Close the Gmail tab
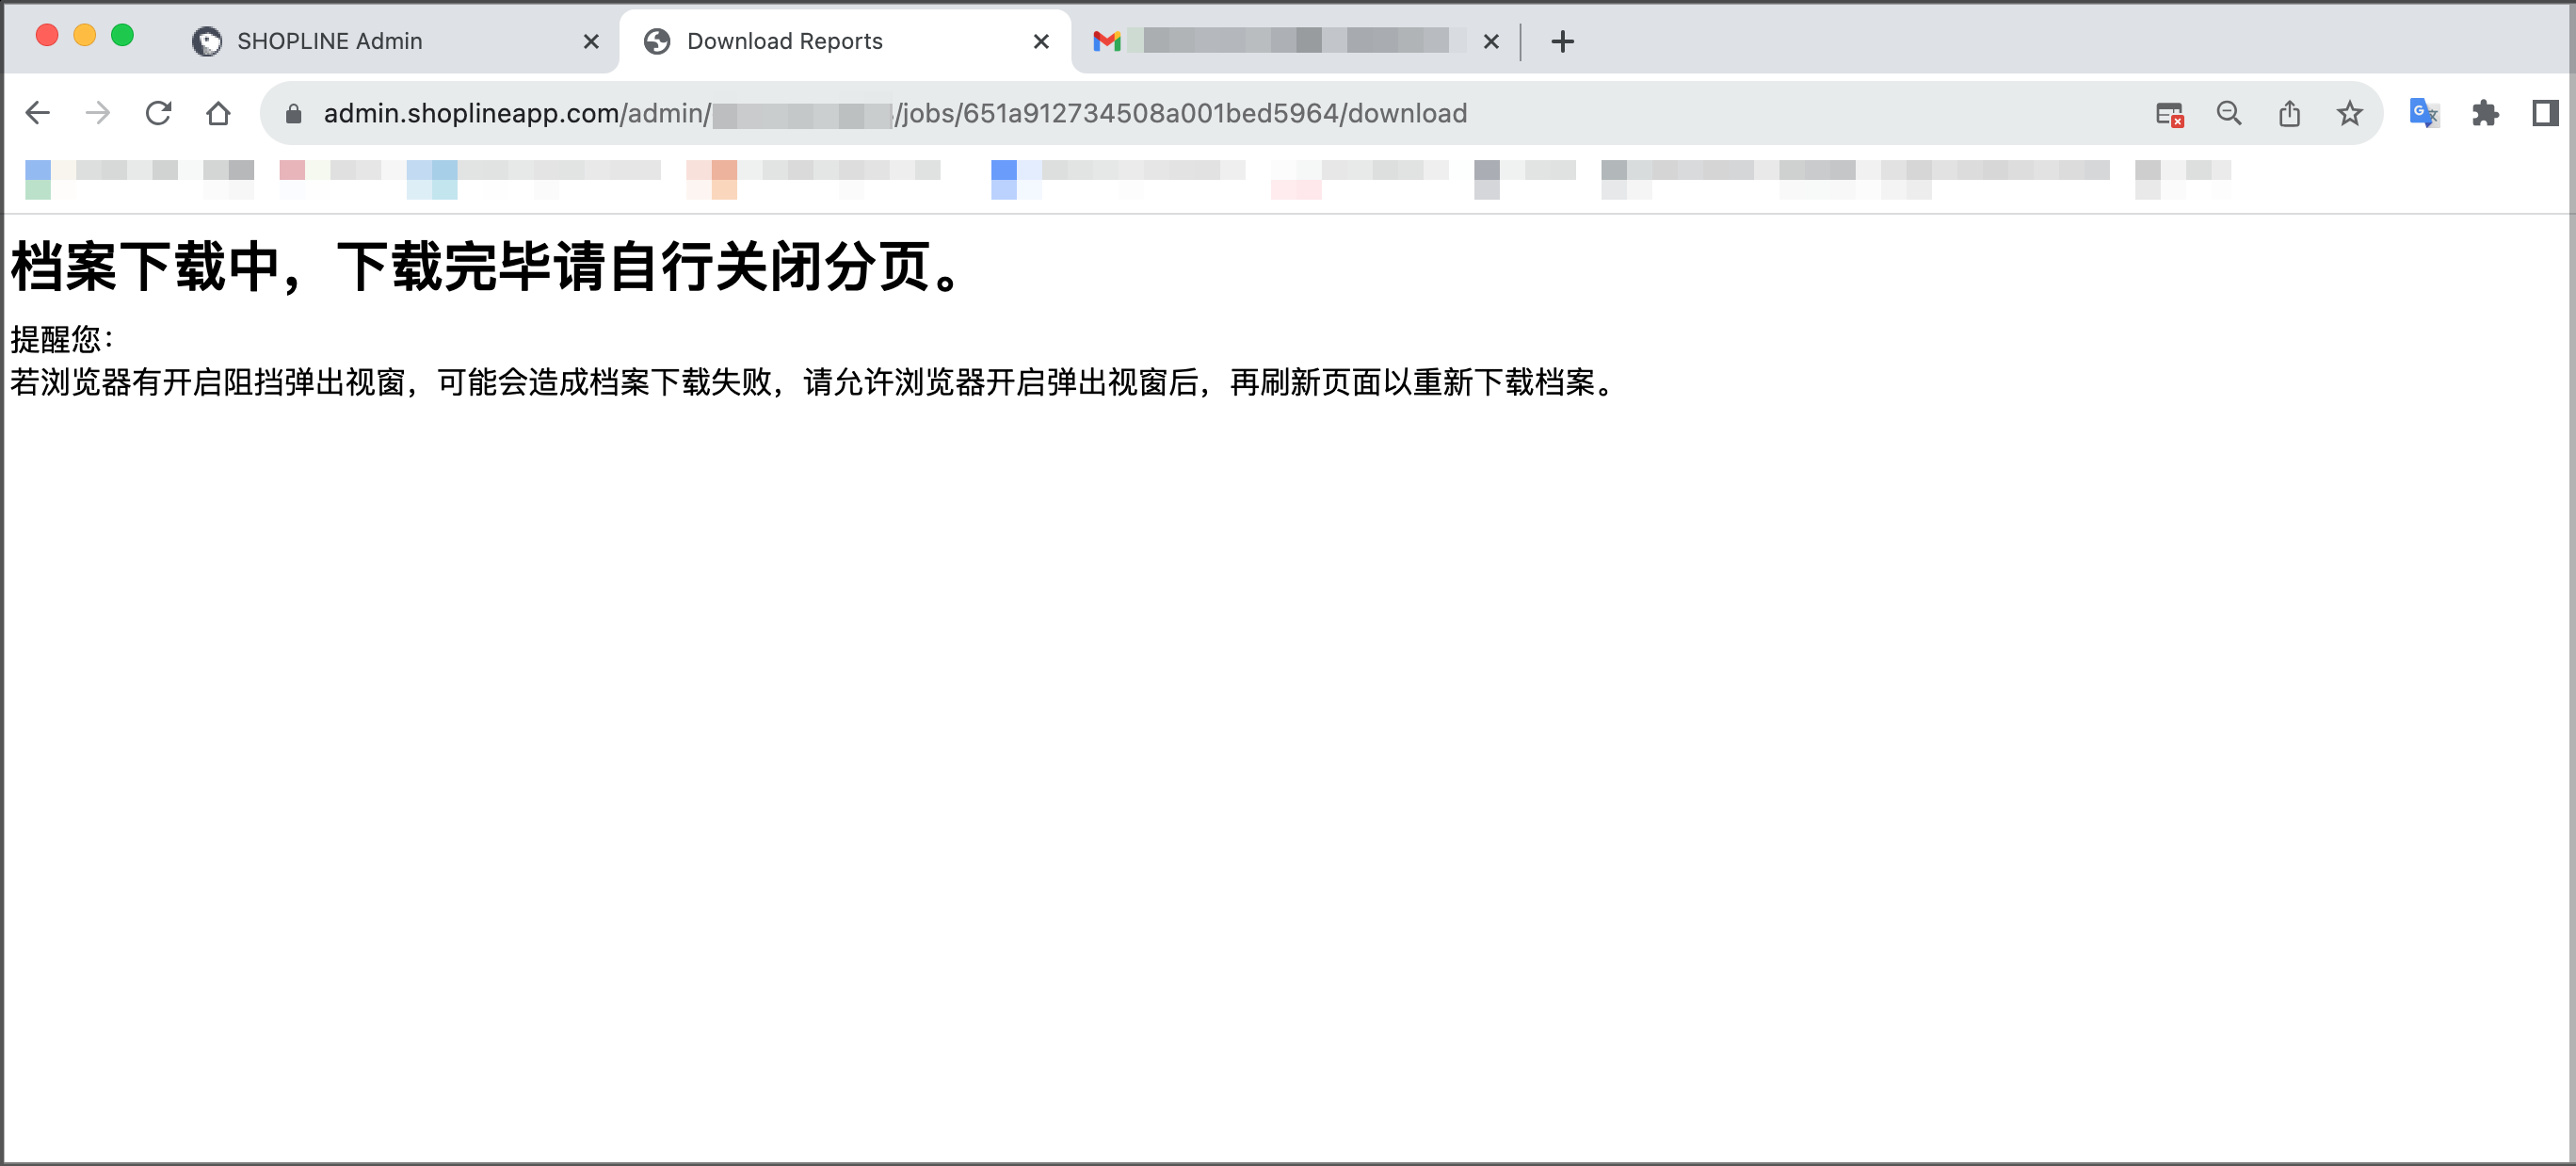Viewport: 2576px width, 1166px height. pos(1490,41)
